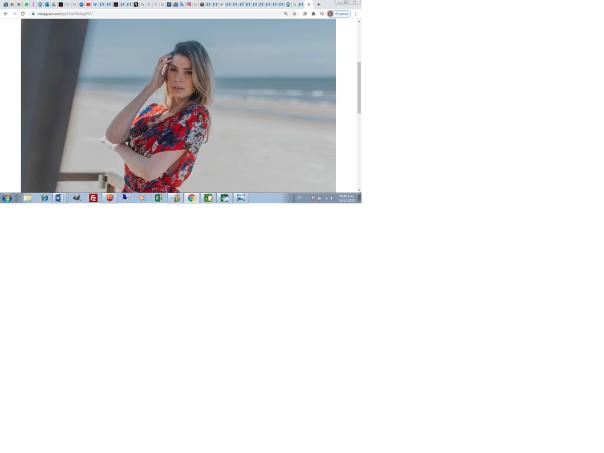Image resolution: width=604 pixels, height=453 pixels.
Task: Open Microsoft Word from the taskbar
Action: pos(59,198)
